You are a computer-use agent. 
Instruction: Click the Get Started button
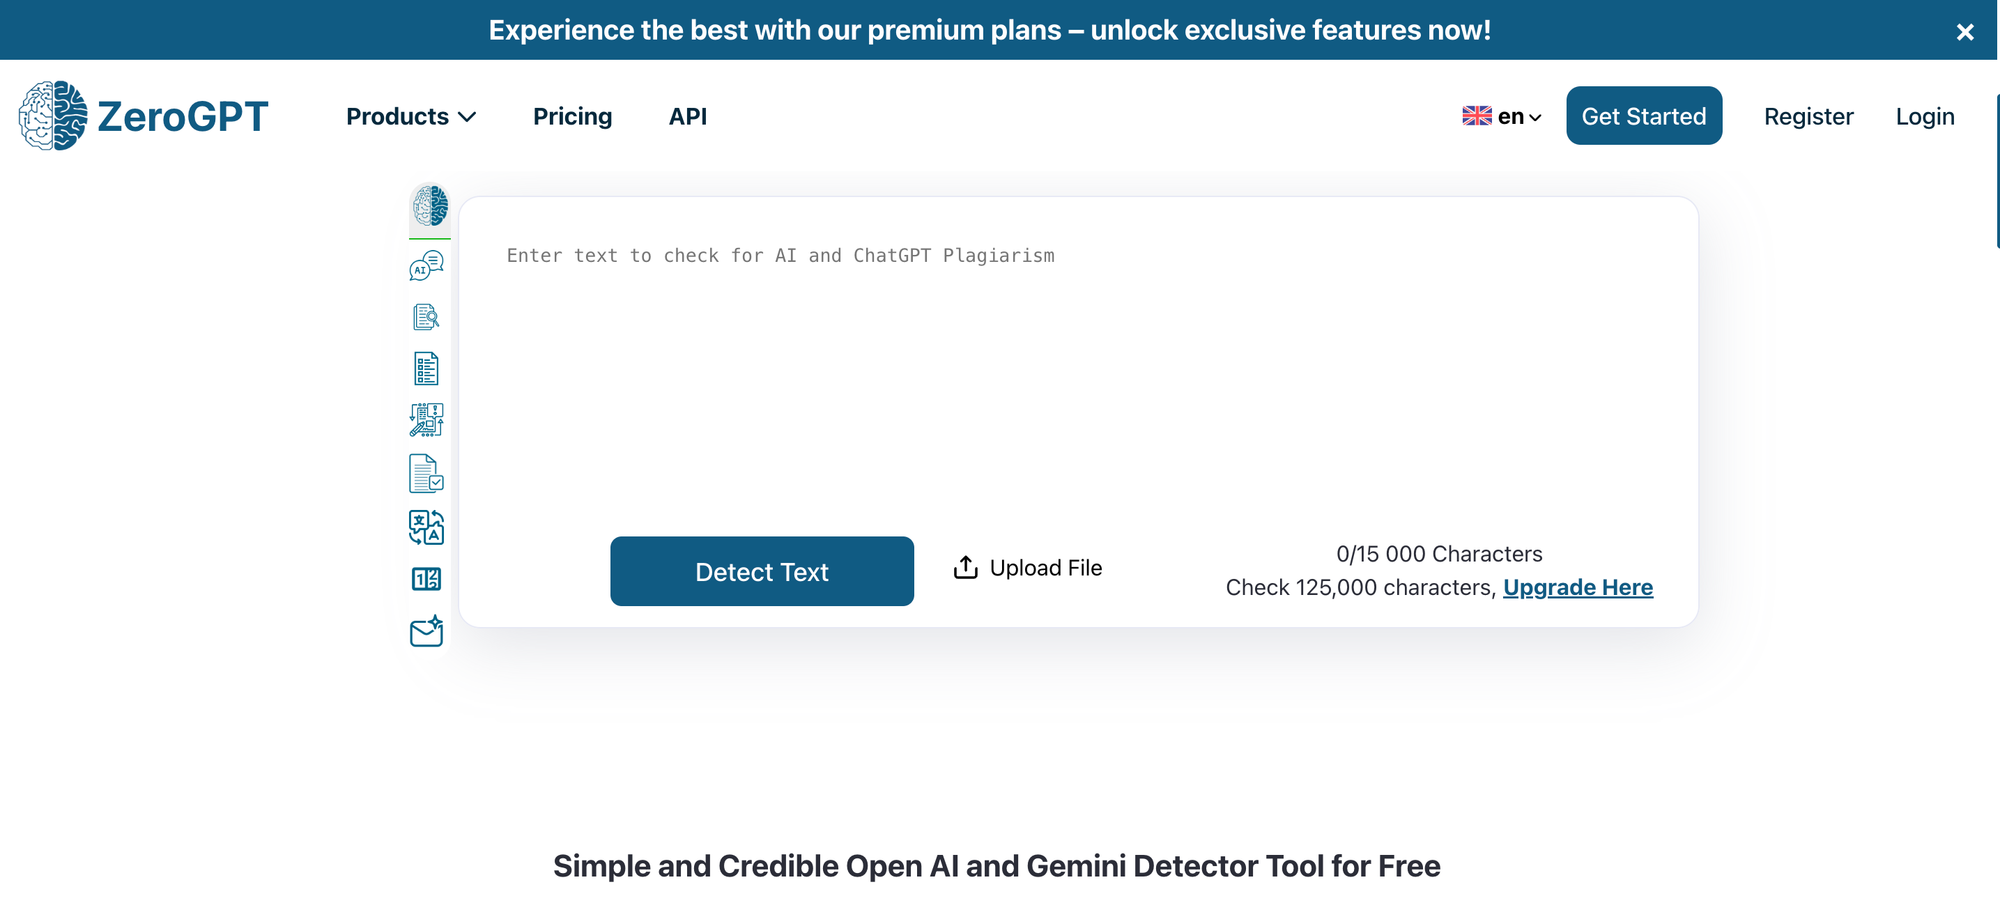pyautogui.click(x=1644, y=116)
